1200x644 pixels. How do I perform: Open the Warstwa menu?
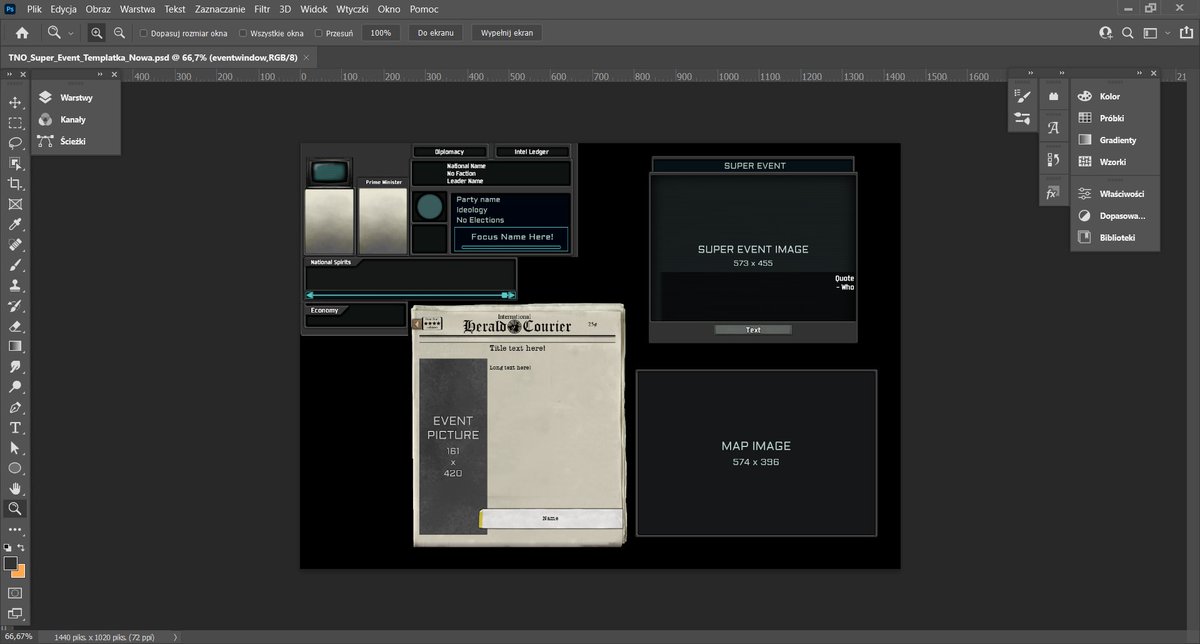click(137, 9)
